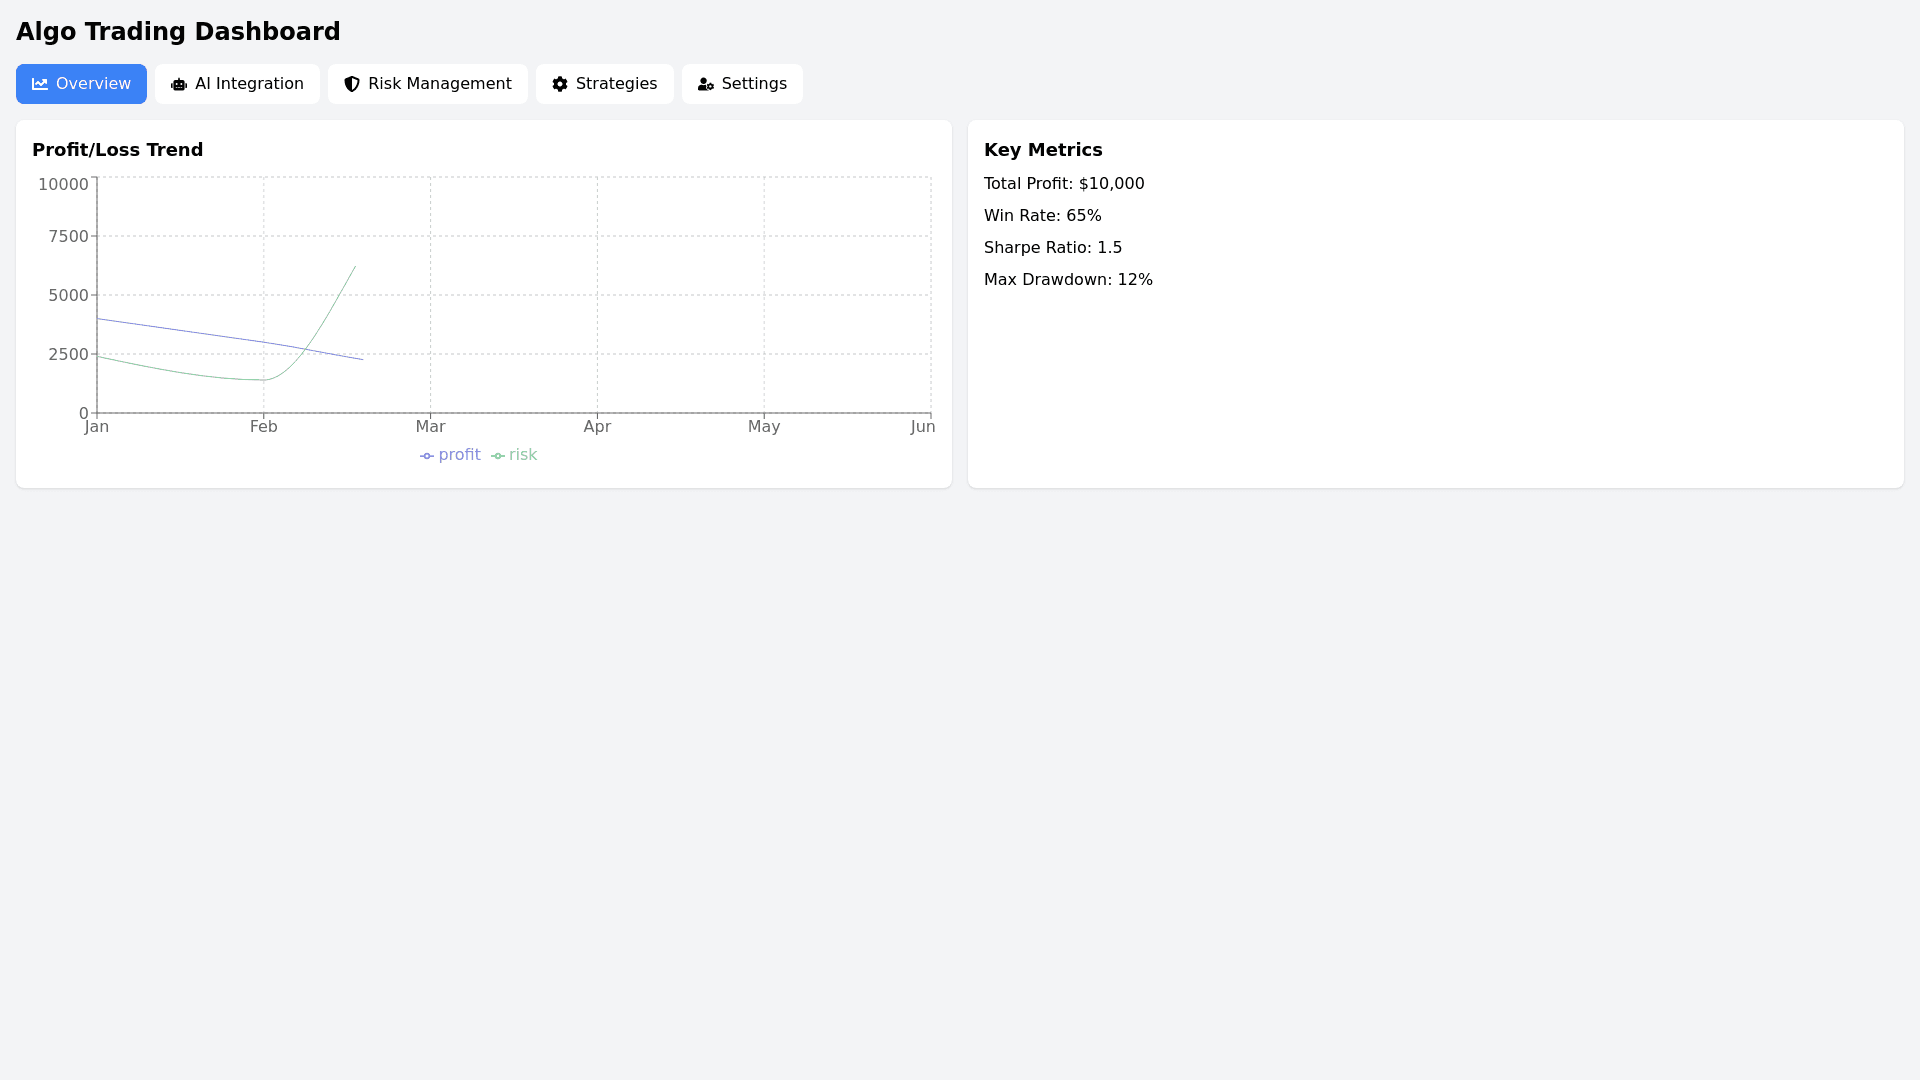The width and height of the screenshot is (1920, 1080).
Task: Click the robot icon in AI Integration button
Action: point(178,84)
